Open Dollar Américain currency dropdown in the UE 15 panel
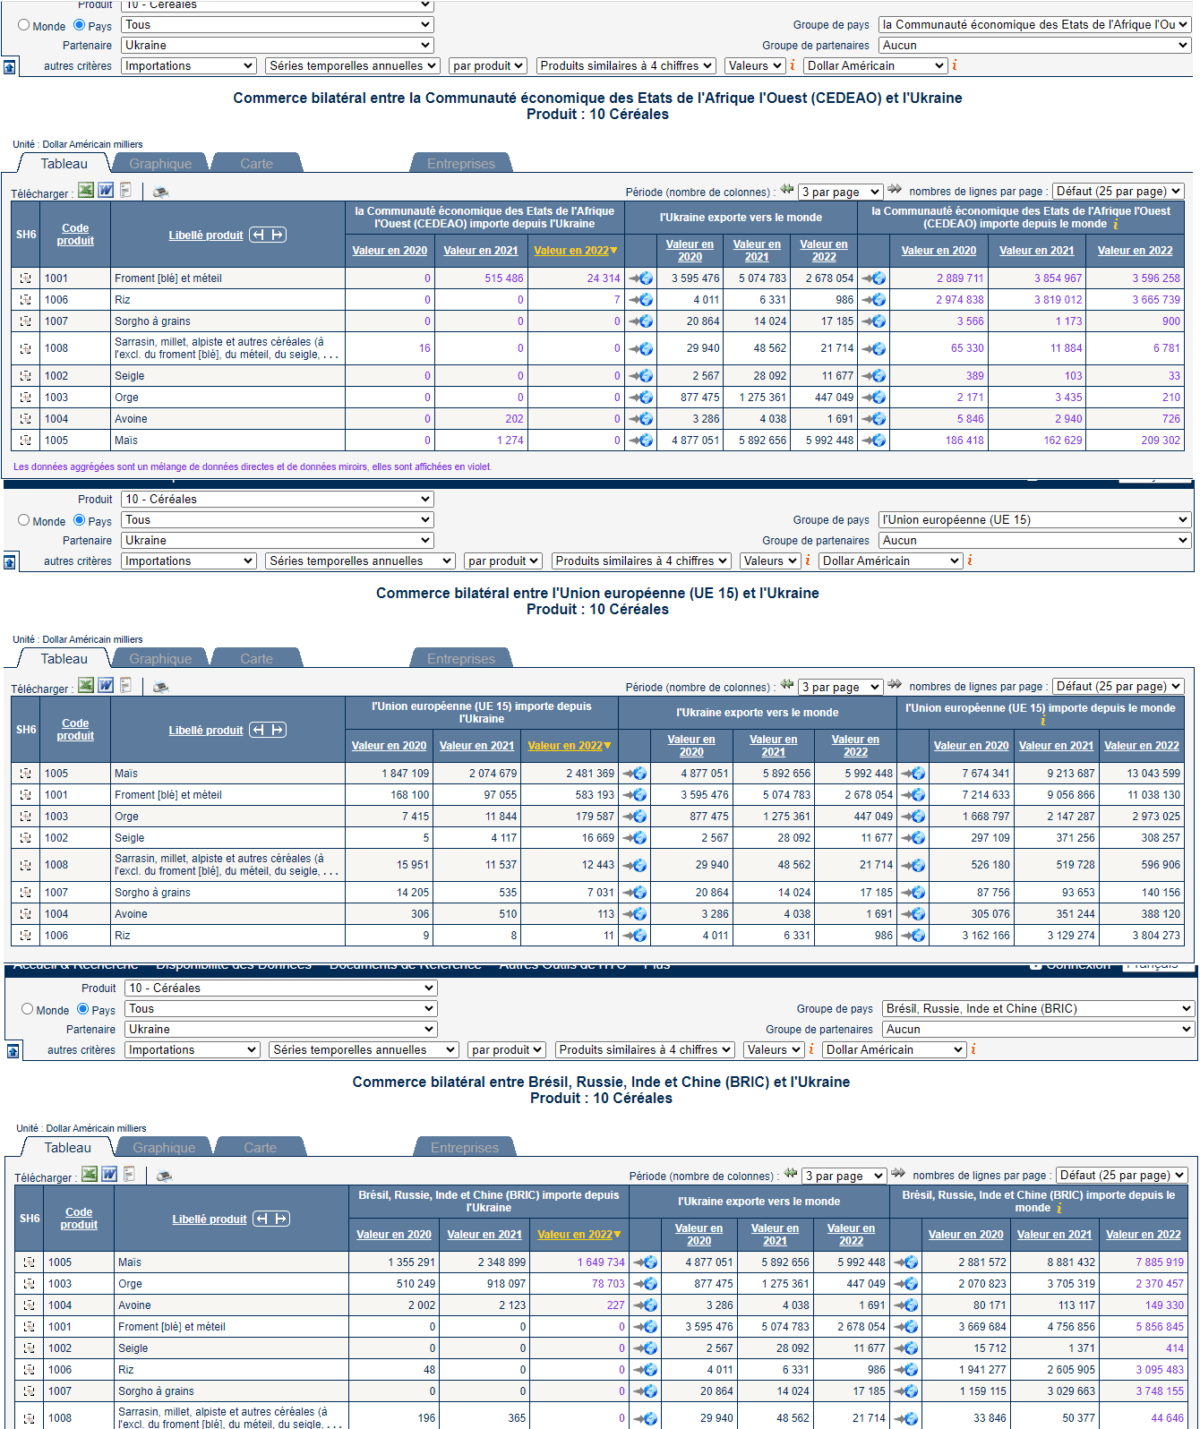Viewport: 1200px width, 1429px height. tap(890, 561)
